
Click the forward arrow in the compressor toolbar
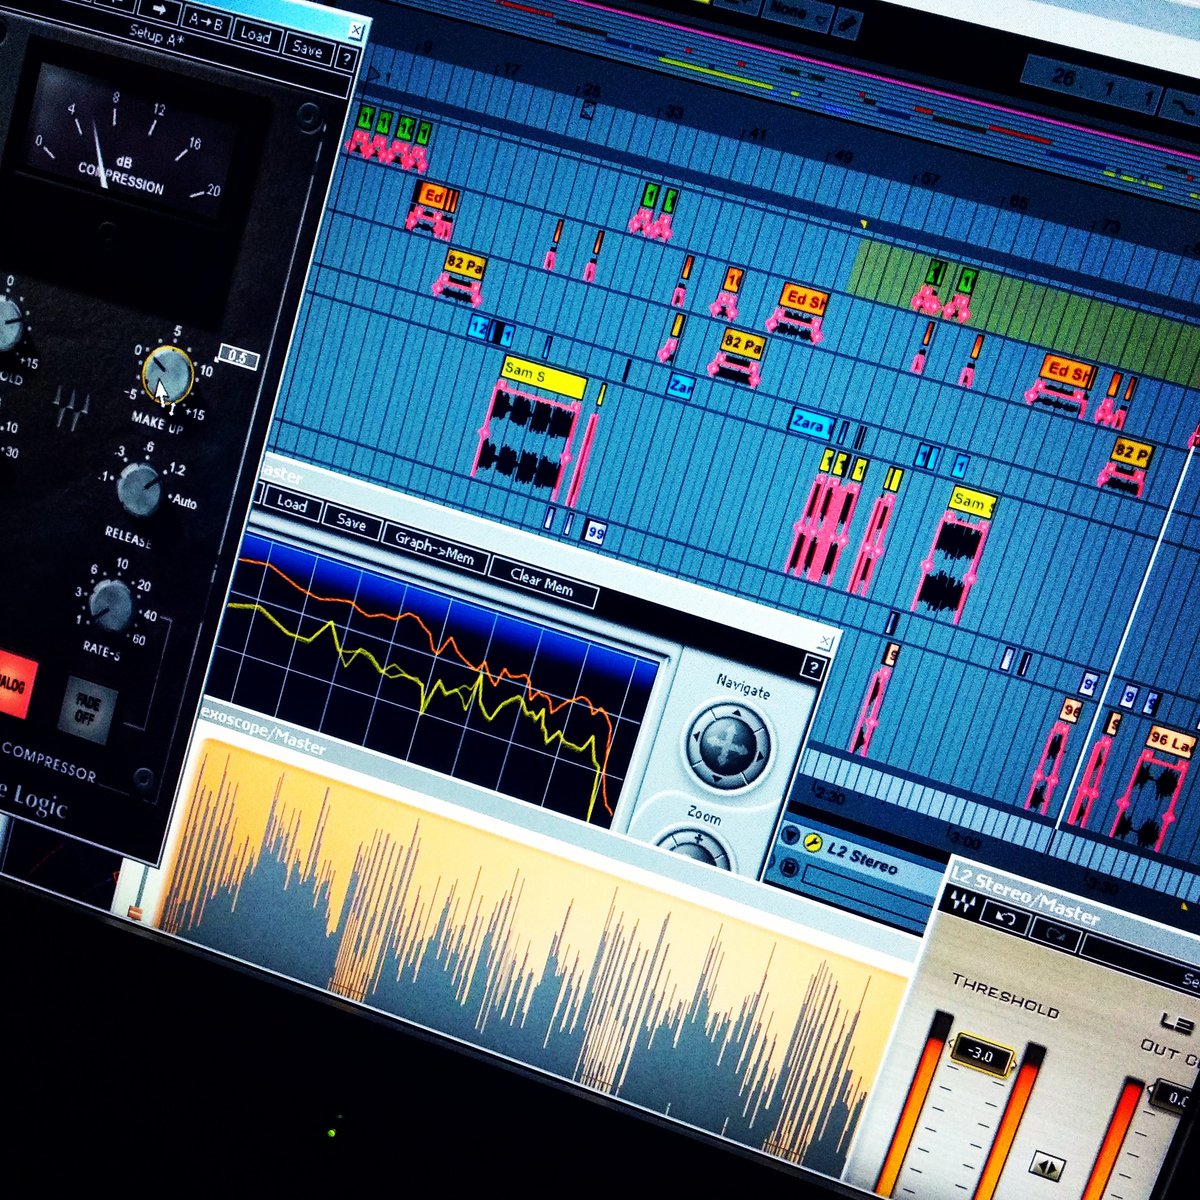point(160,10)
